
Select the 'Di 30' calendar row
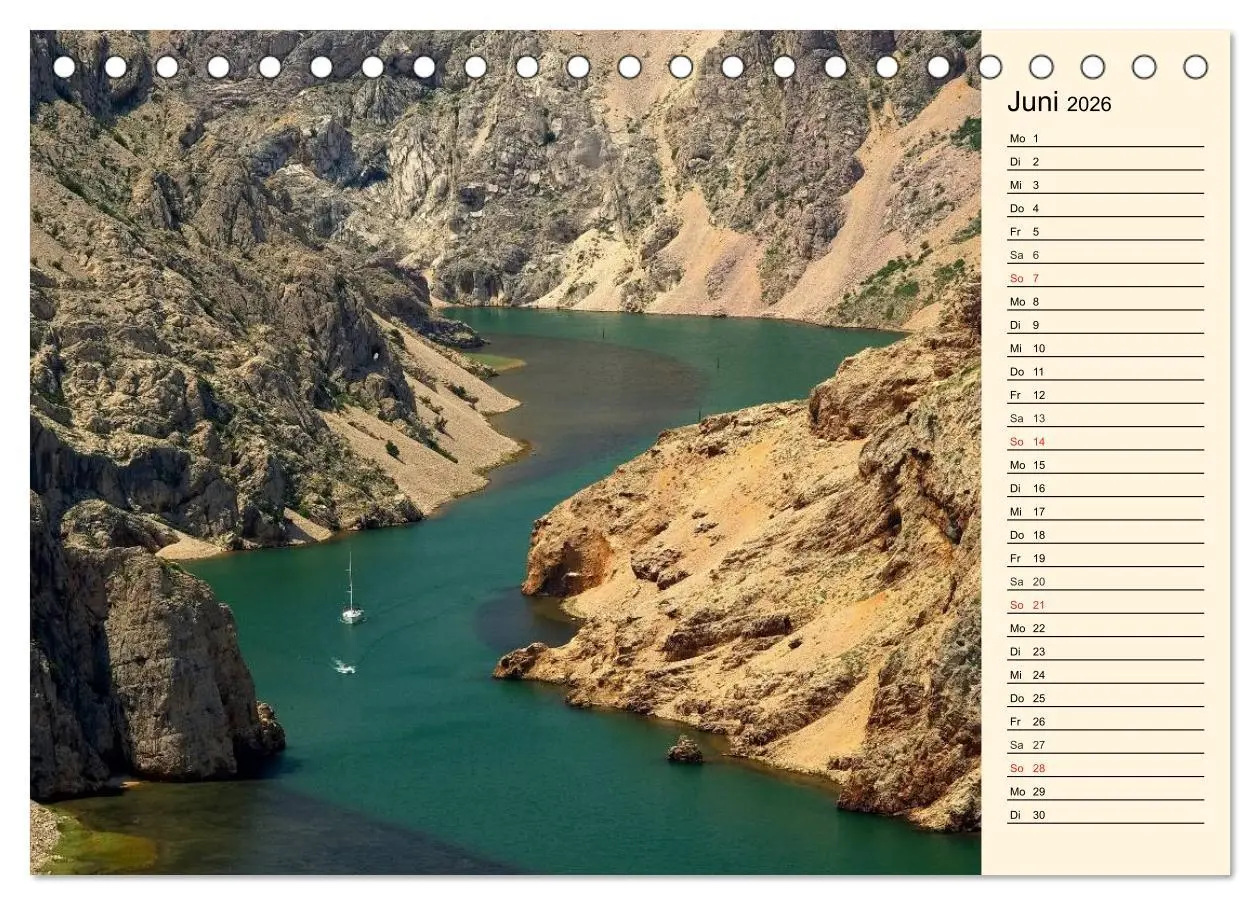1105,815
